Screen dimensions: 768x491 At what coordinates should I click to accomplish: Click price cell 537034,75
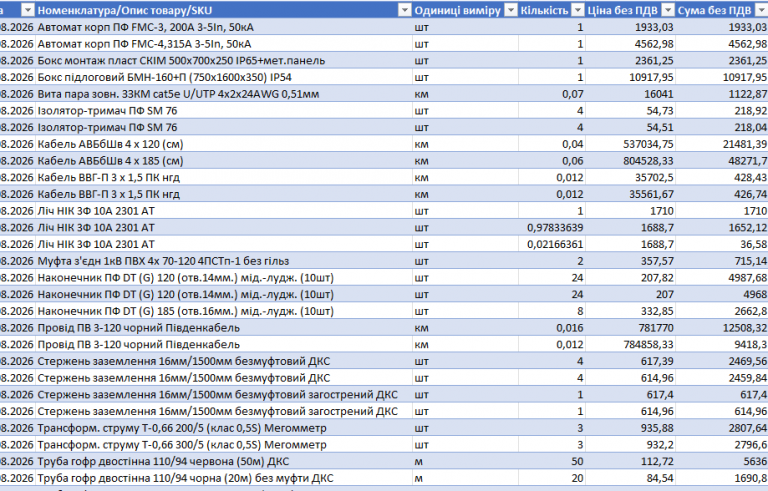[630, 144]
